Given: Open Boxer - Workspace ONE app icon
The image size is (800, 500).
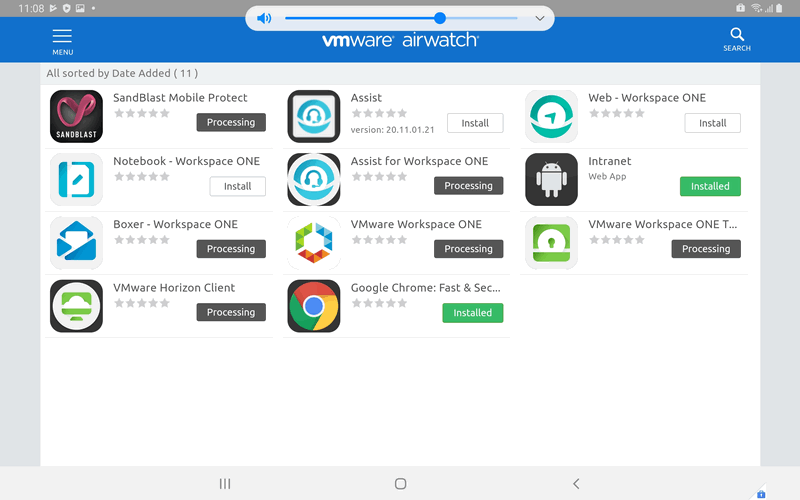Looking at the screenshot, I should [x=77, y=243].
